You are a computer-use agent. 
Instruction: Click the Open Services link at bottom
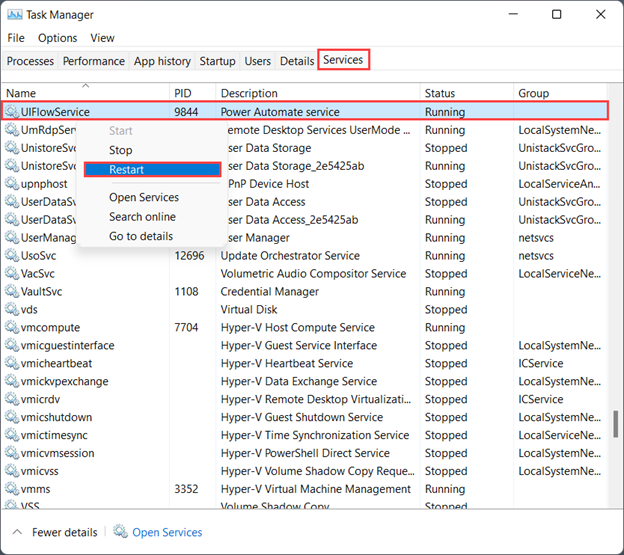pos(167,532)
